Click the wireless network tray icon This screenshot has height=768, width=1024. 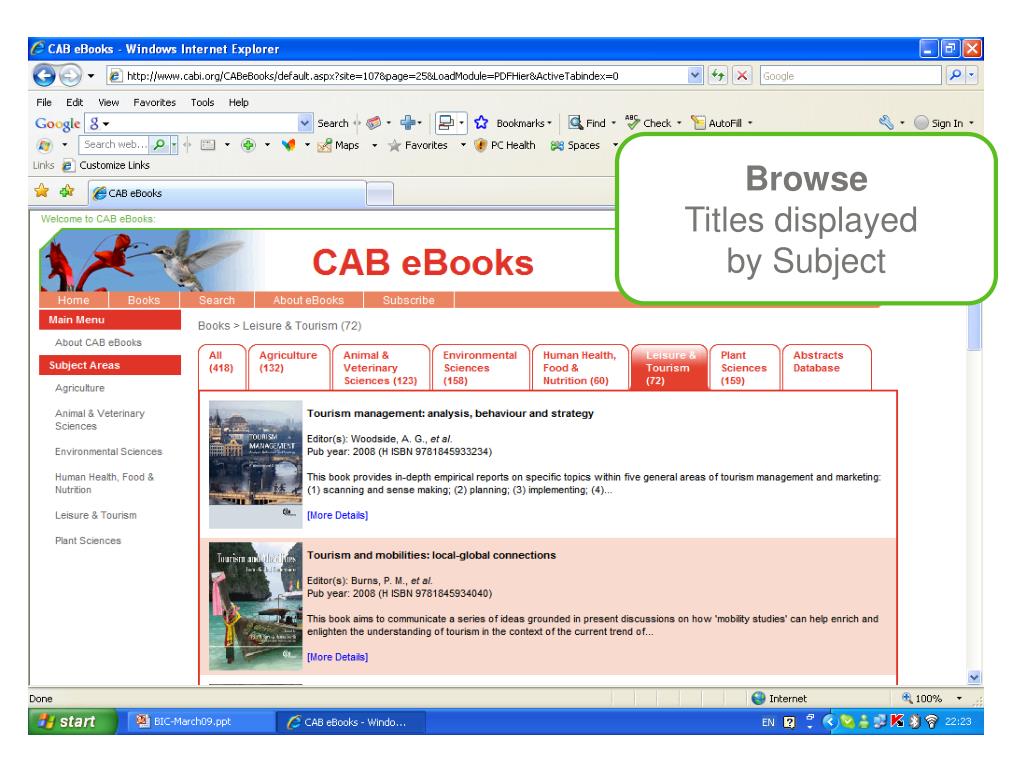[931, 721]
